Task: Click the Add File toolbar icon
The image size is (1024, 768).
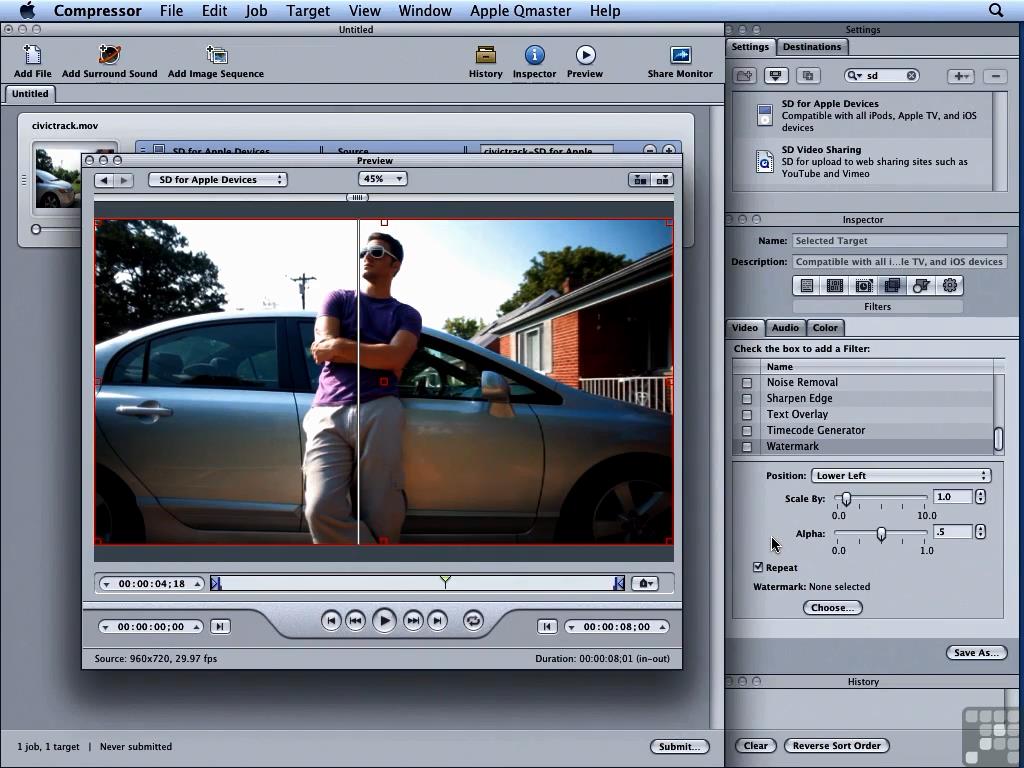Action: (32, 55)
